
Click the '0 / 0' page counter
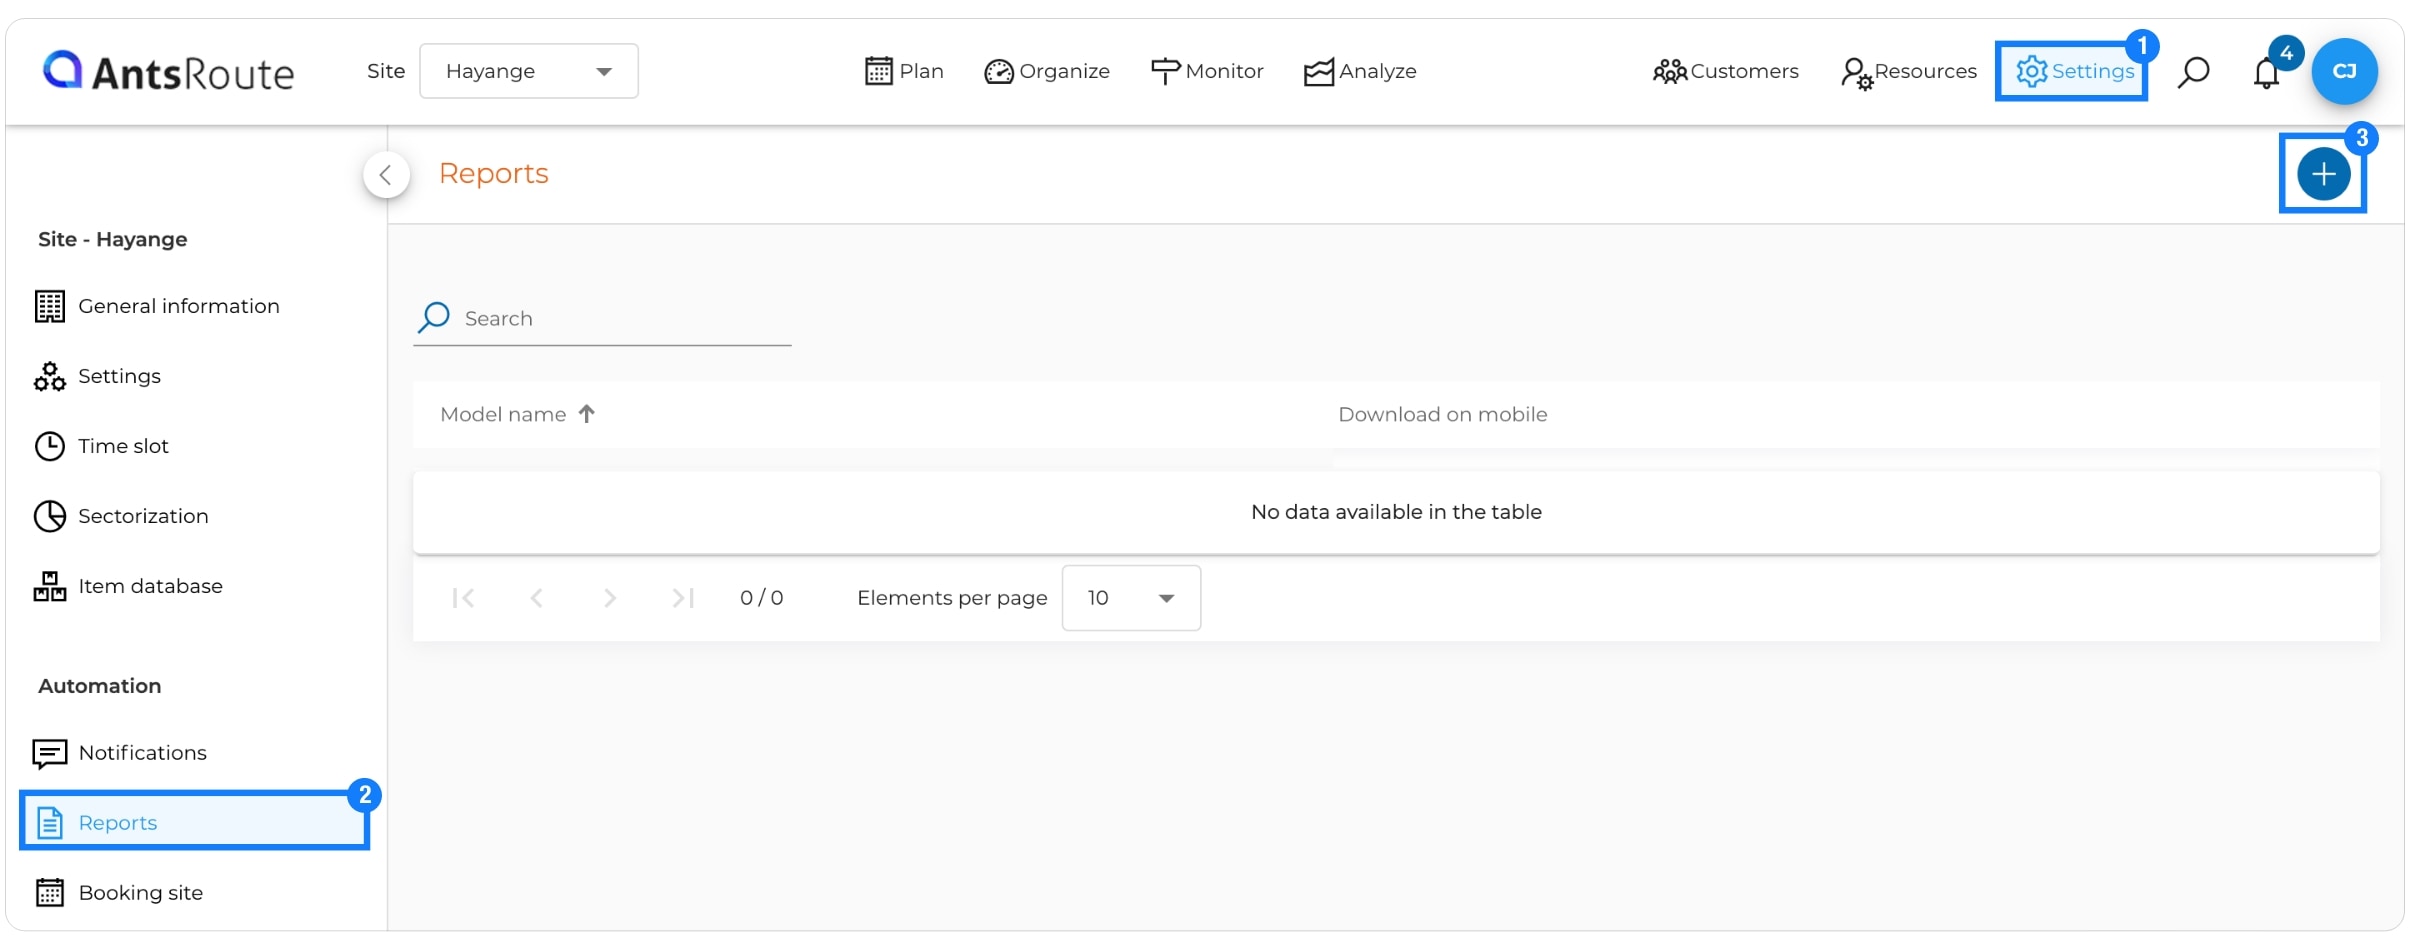click(762, 598)
